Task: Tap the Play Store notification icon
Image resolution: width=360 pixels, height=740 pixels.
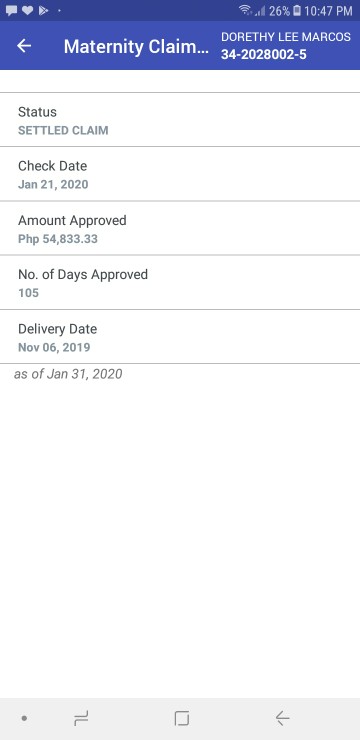Action: click(x=43, y=10)
